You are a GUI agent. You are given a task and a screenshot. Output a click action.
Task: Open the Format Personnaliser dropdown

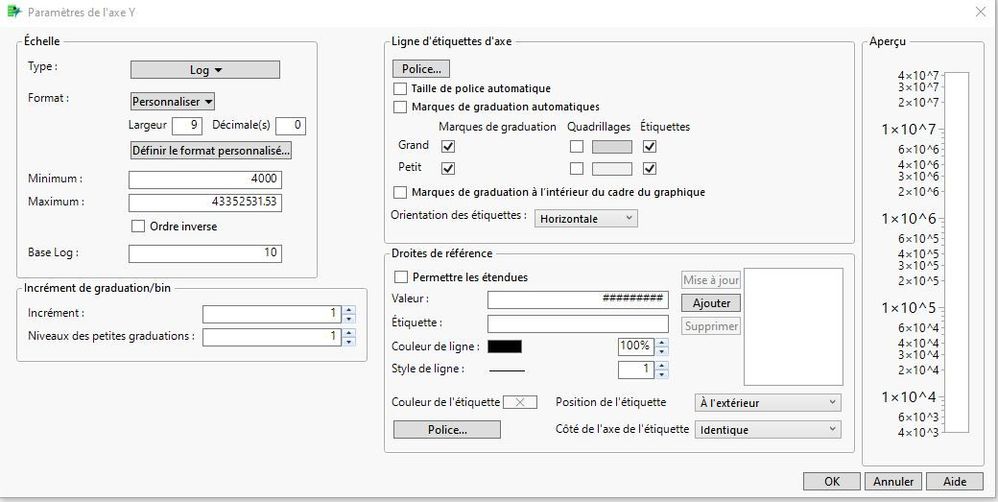pyautogui.click(x=172, y=102)
